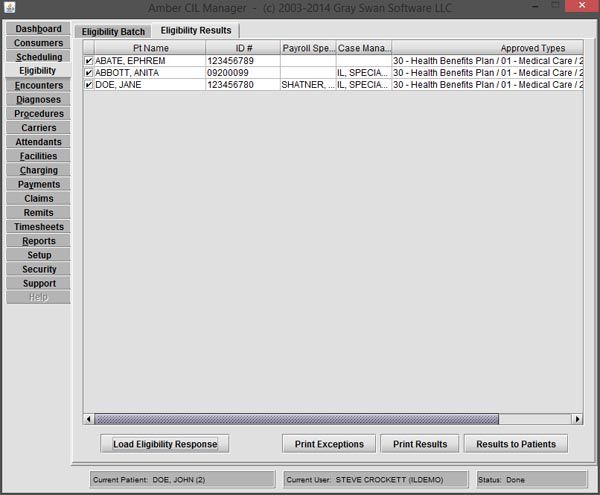Uncheck the ABBOTT, ANITA row checkbox

coord(89,73)
